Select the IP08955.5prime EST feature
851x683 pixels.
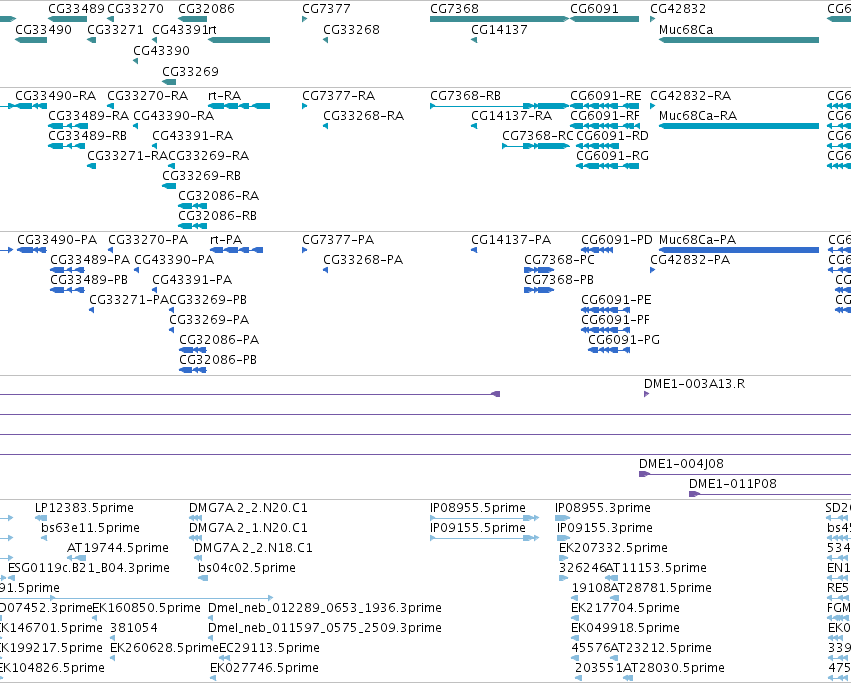485,518
